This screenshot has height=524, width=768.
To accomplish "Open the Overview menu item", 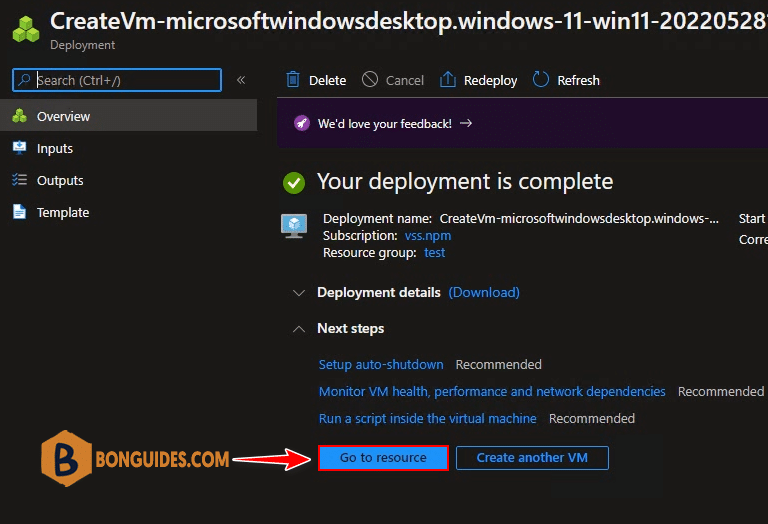I will click(x=128, y=116).
